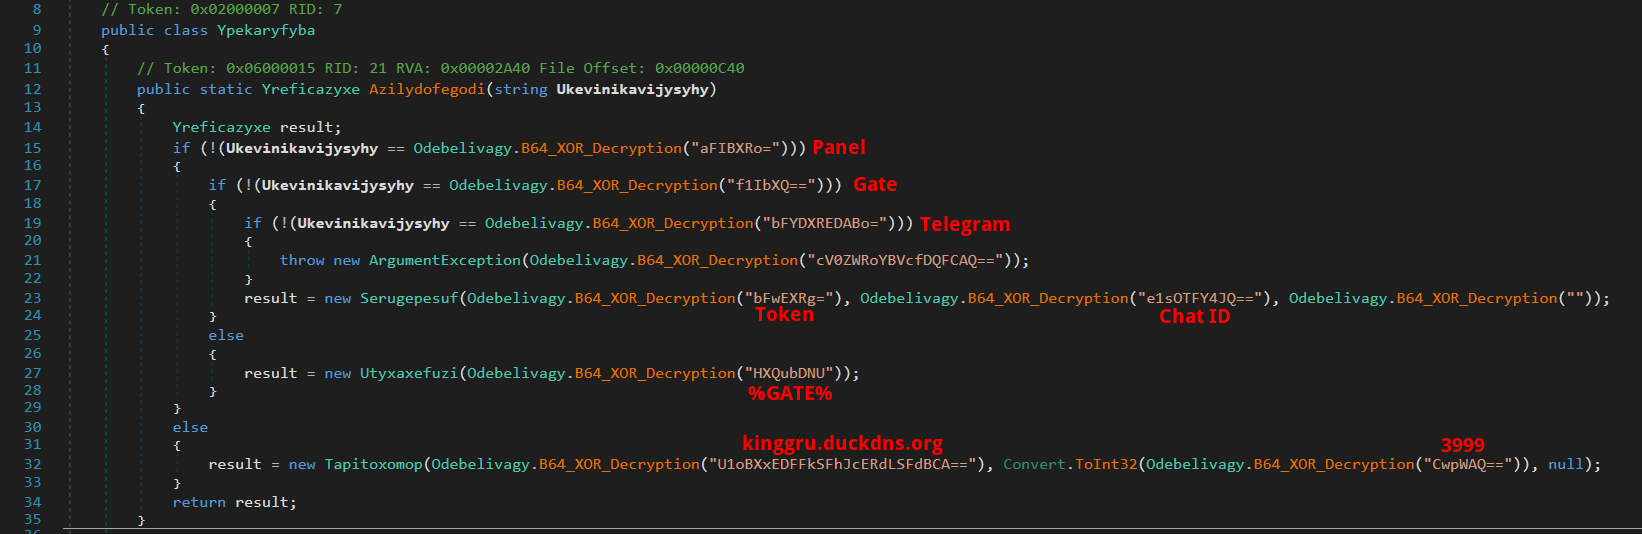
Task: Select the Azilydofegodi method name
Action: click(x=426, y=89)
